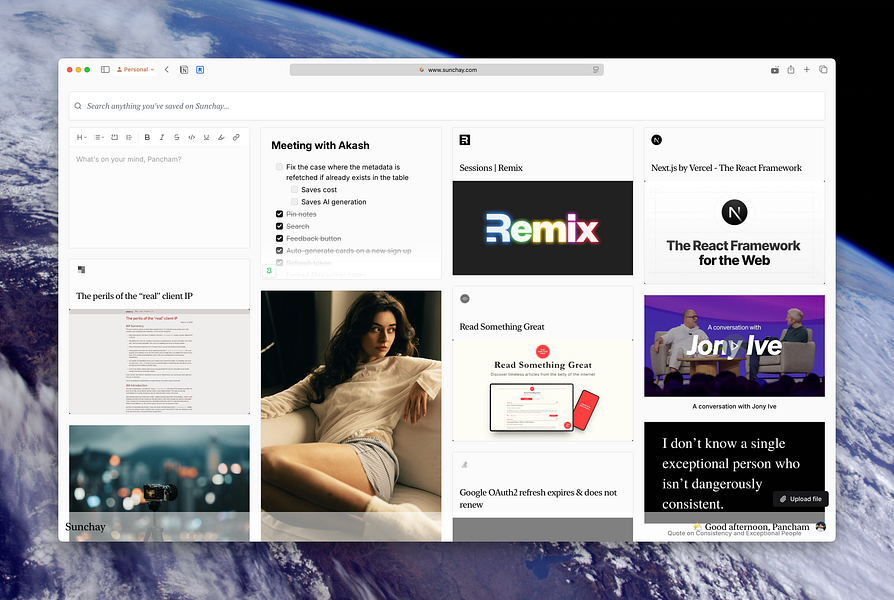This screenshot has height=600, width=894.
Task: Click the reader icon in address bar
Action: pos(595,70)
